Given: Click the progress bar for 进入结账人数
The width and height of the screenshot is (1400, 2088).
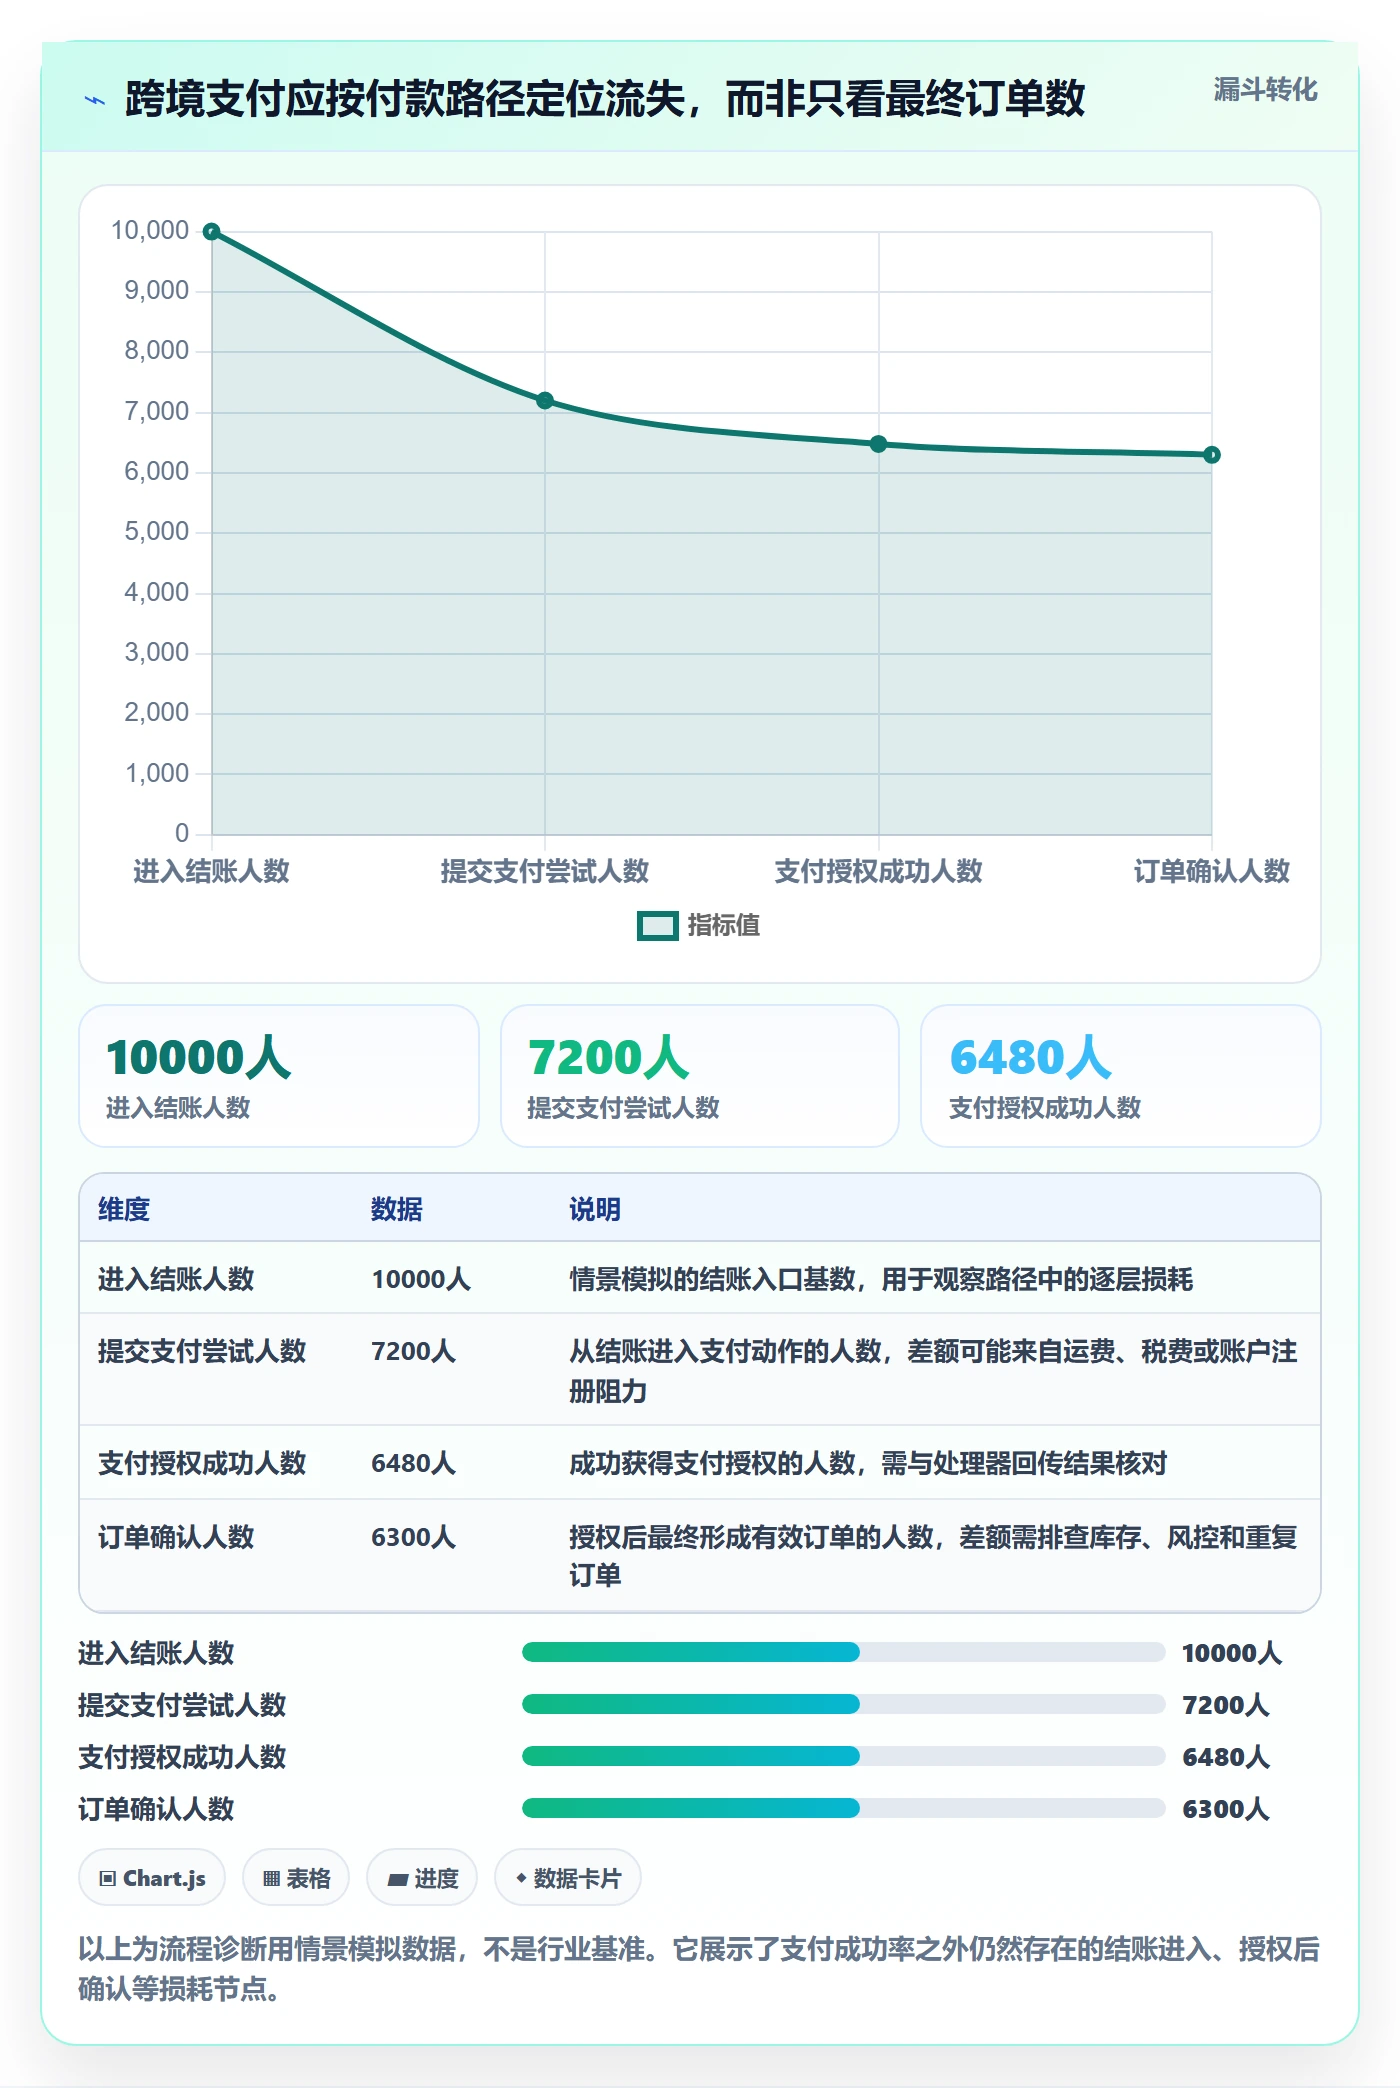Looking at the screenshot, I should 843,1652.
